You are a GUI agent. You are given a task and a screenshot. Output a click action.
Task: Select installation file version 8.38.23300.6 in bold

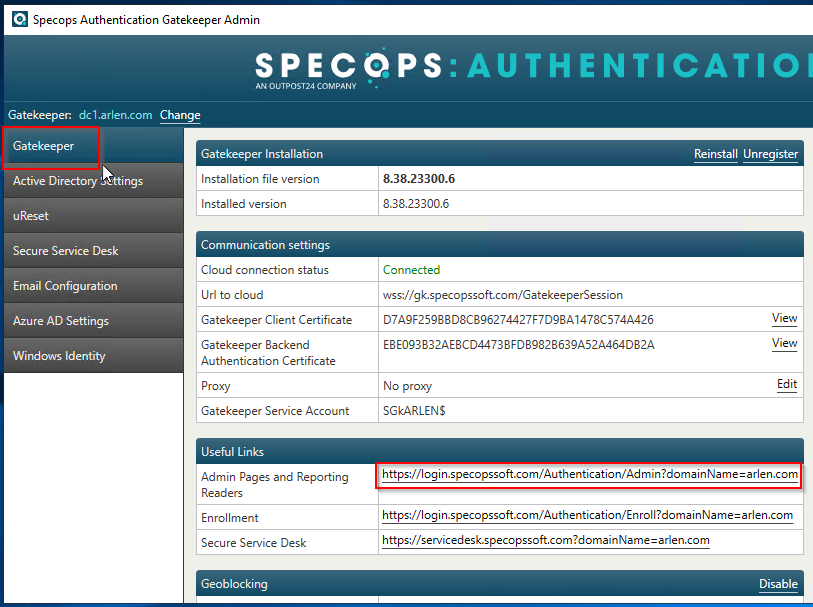(x=418, y=179)
